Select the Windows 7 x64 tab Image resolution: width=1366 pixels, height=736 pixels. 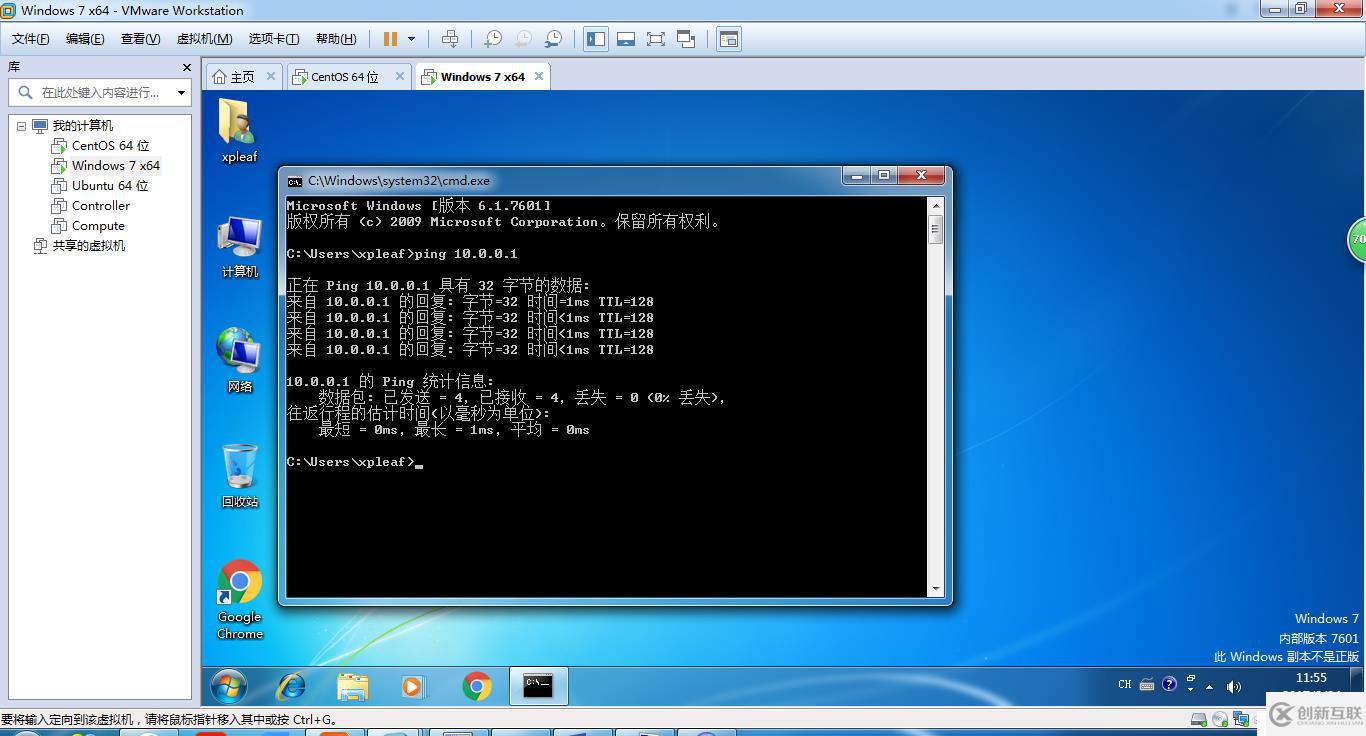482,77
